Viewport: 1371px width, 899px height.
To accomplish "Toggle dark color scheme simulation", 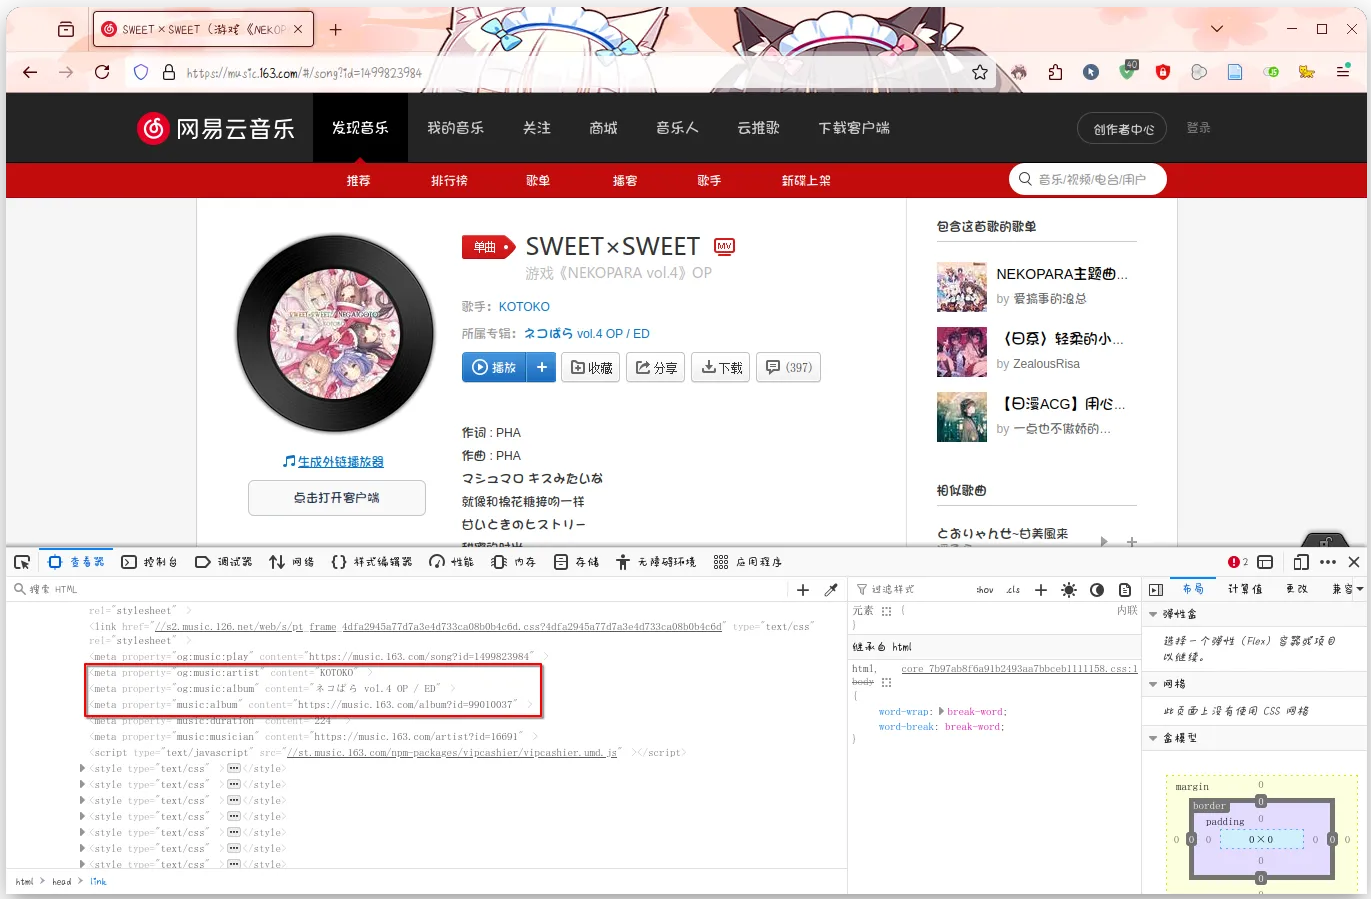I will [1096, 590].
